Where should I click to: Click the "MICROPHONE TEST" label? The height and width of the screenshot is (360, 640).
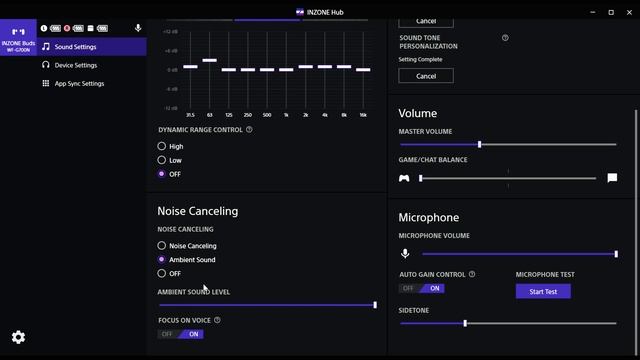pos(545,274)
